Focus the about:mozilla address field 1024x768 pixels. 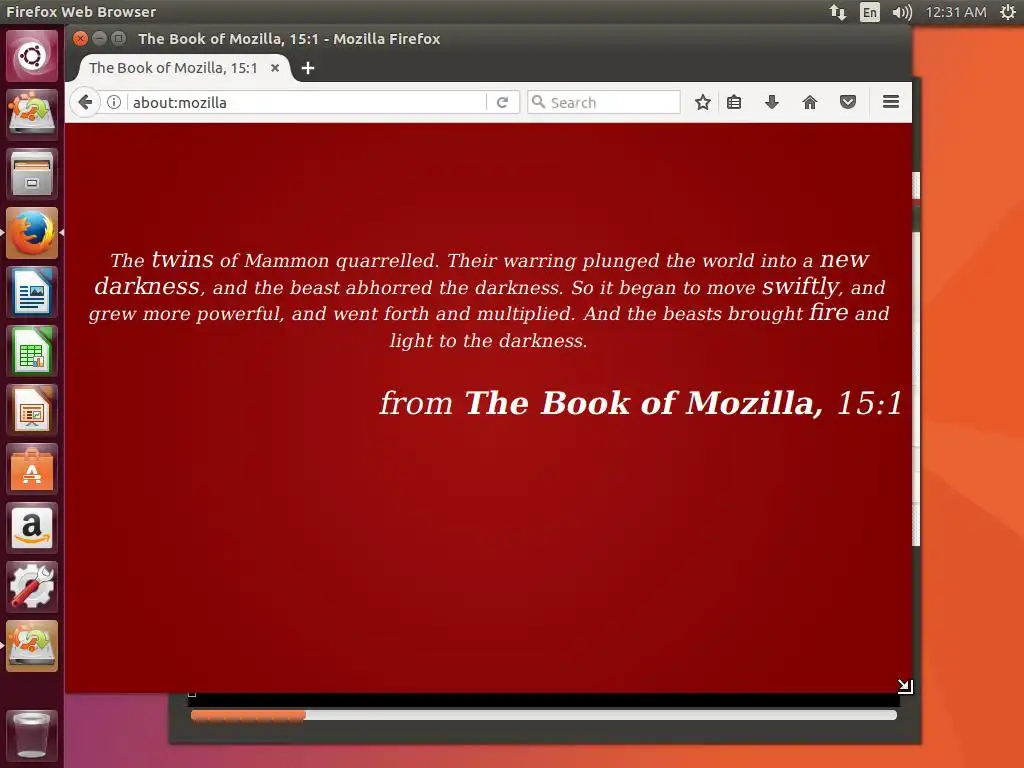coord(308,103)
